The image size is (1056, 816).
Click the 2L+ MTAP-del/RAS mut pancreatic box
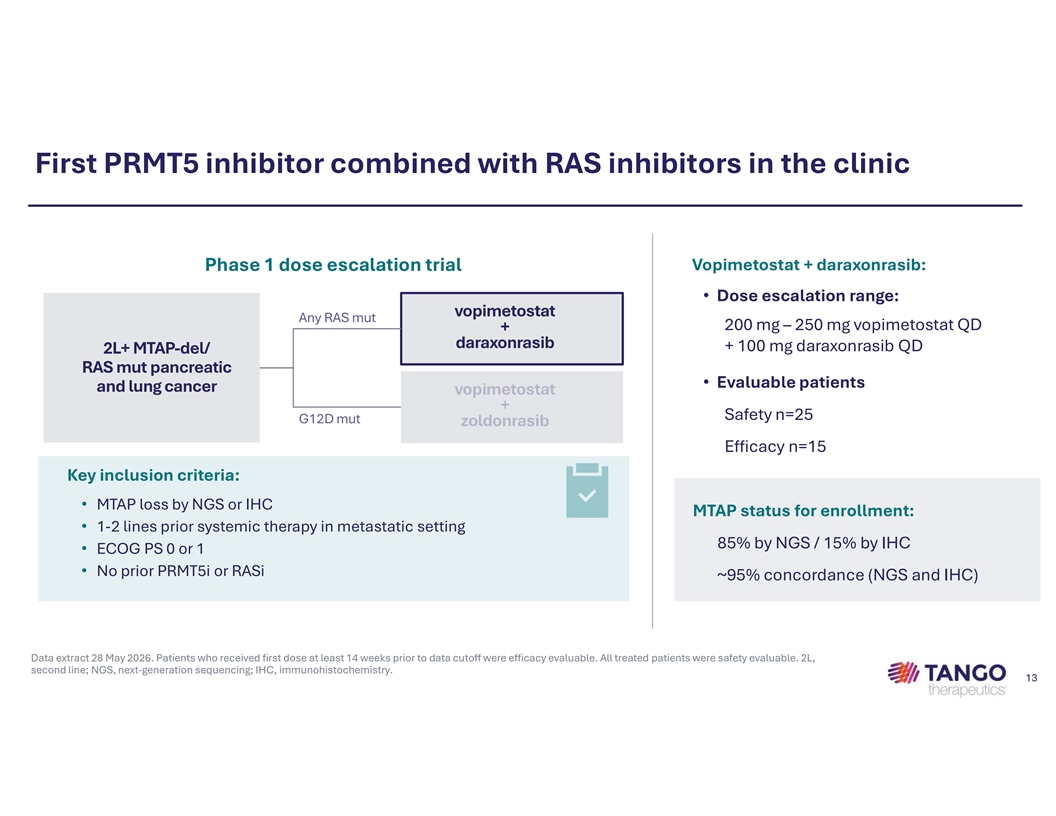(x=152, y=368)
